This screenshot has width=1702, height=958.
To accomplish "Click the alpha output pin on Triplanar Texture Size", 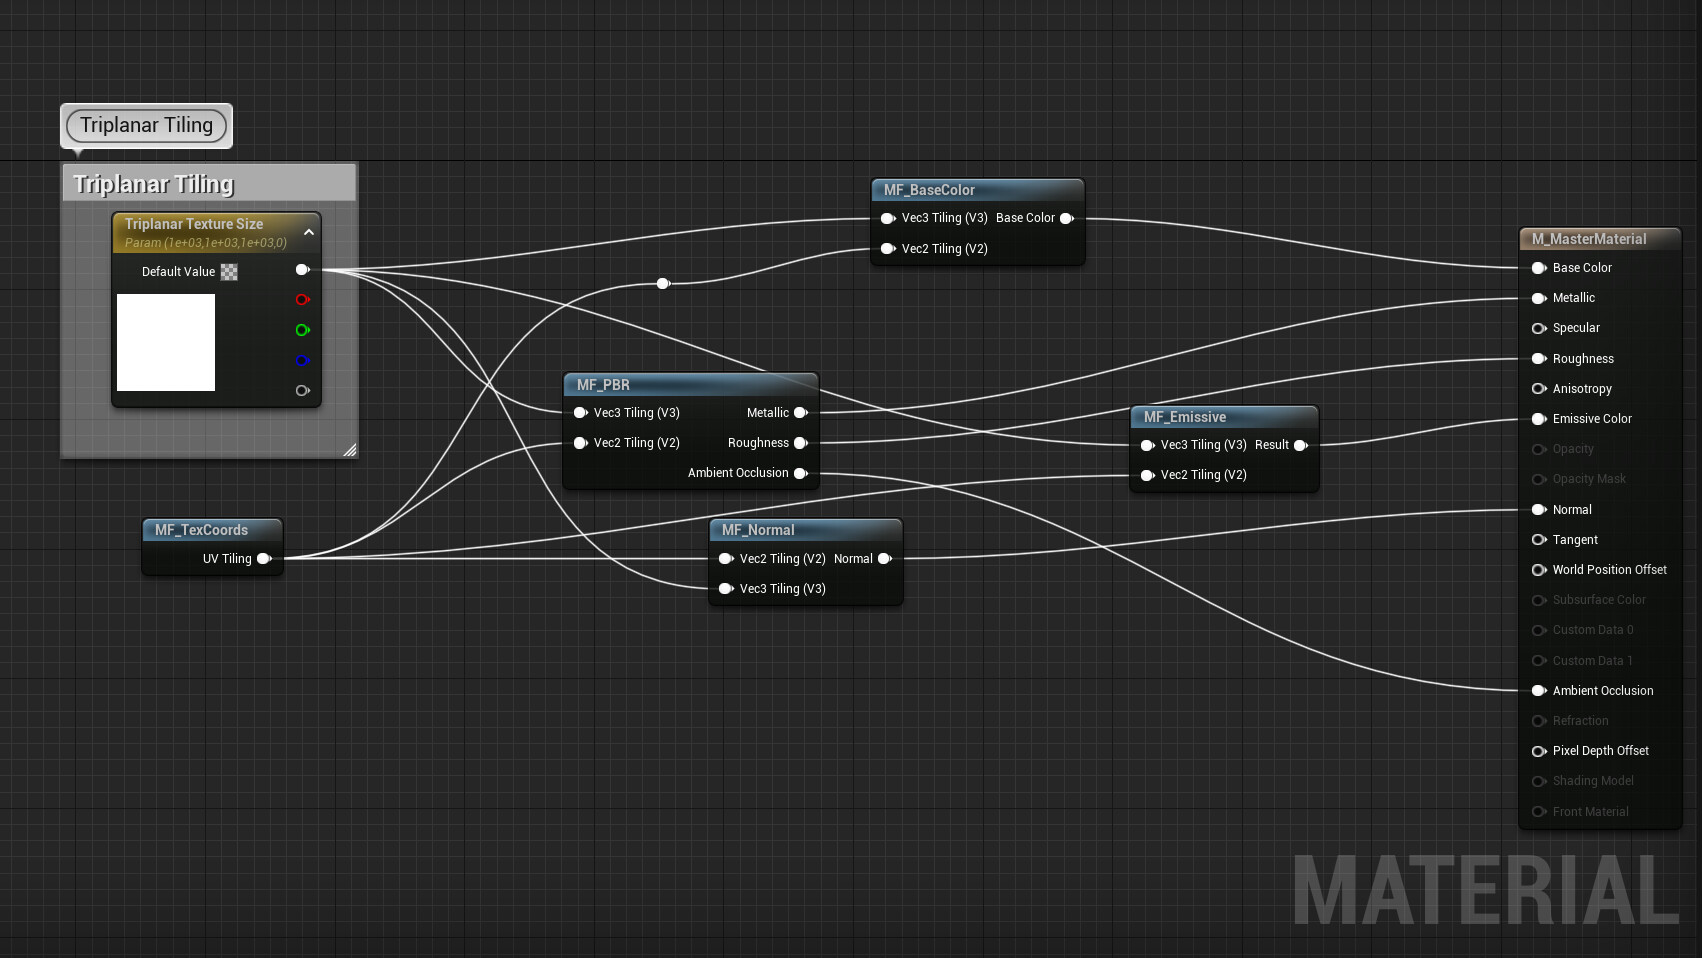I will coord(303,390).
